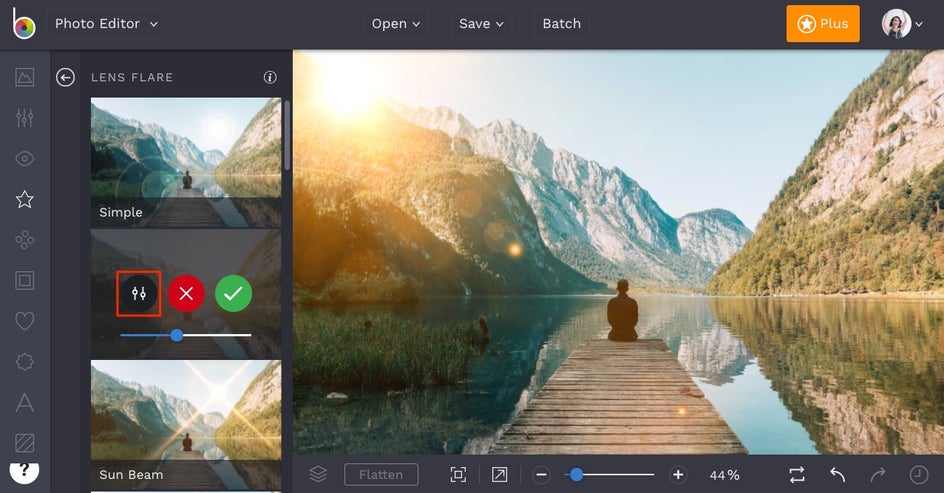Undo the last action
The image size is (944, 493).
[837, 474]
